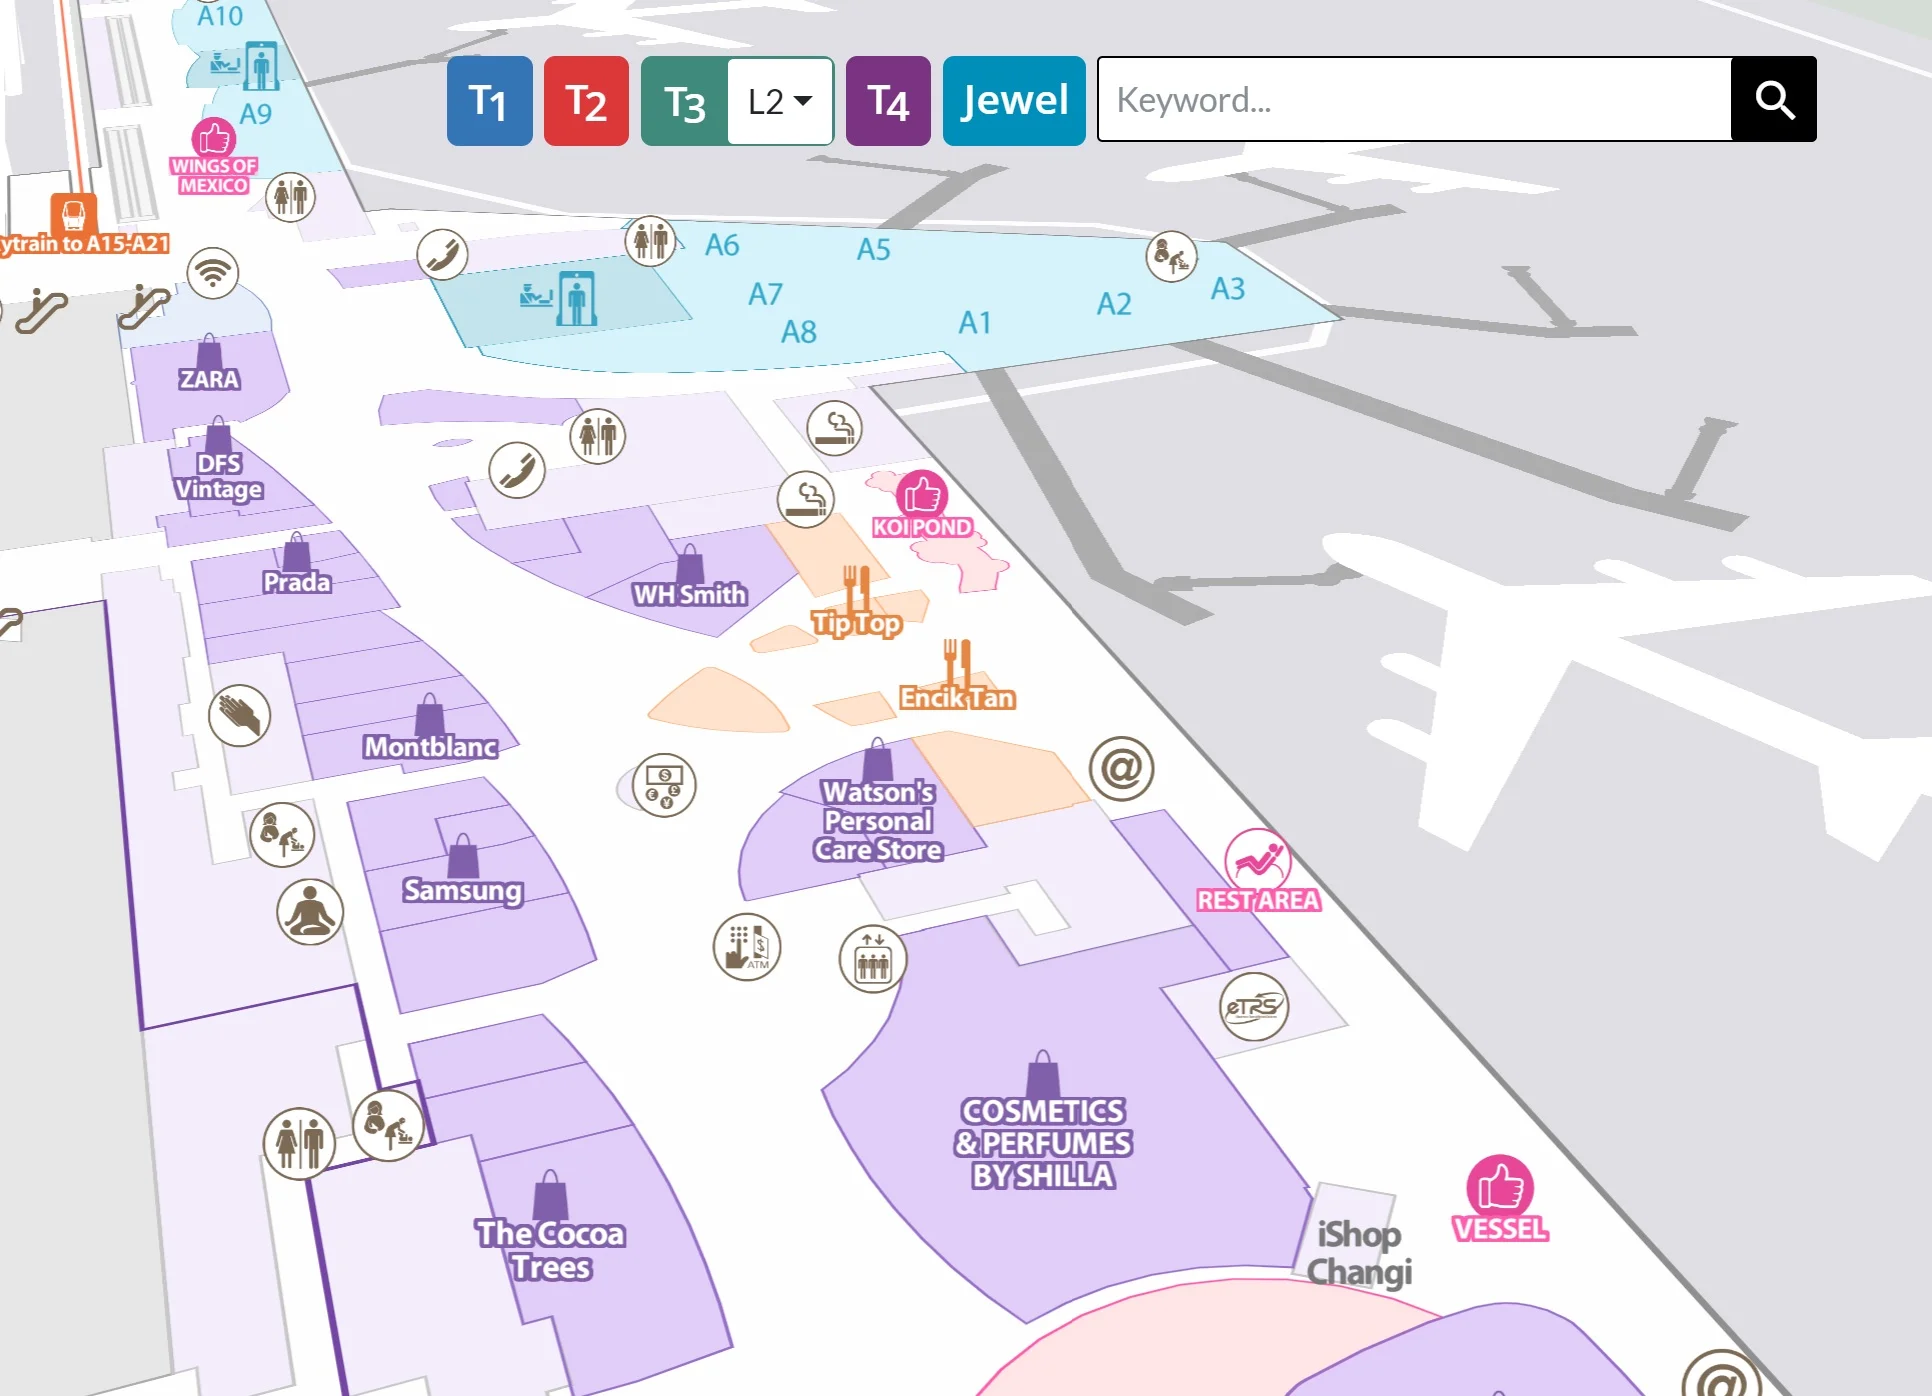Click the upper smoking area icon

click(835, 427)
